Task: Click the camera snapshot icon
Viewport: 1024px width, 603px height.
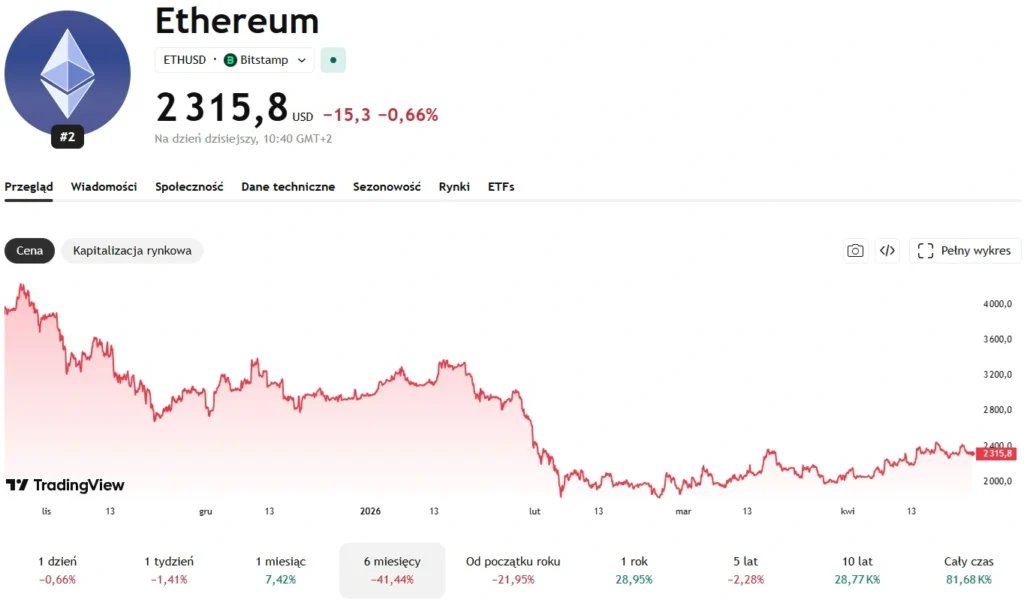Action: [x=855, y=251]
